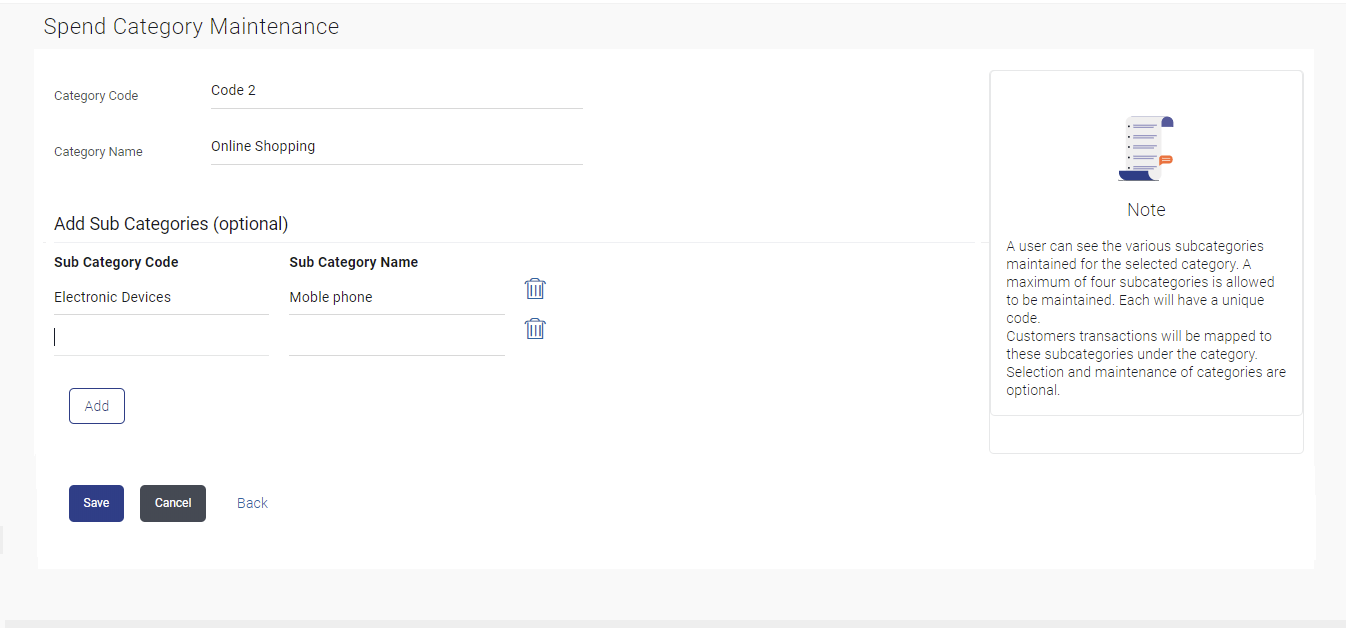Go back using the Back link
Image resolution: width=1346 pixels, height=628 pixels.
coord(252,503)
